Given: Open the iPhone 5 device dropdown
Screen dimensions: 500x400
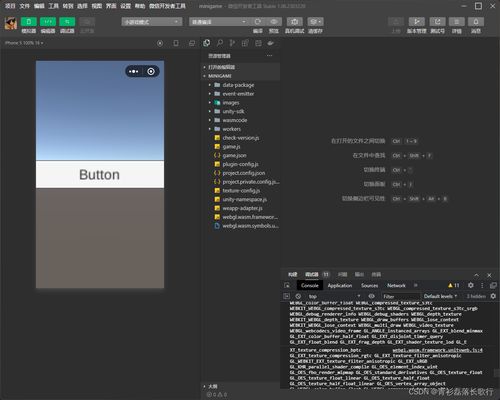Looking at the screenshot, I should pos(24,43).
